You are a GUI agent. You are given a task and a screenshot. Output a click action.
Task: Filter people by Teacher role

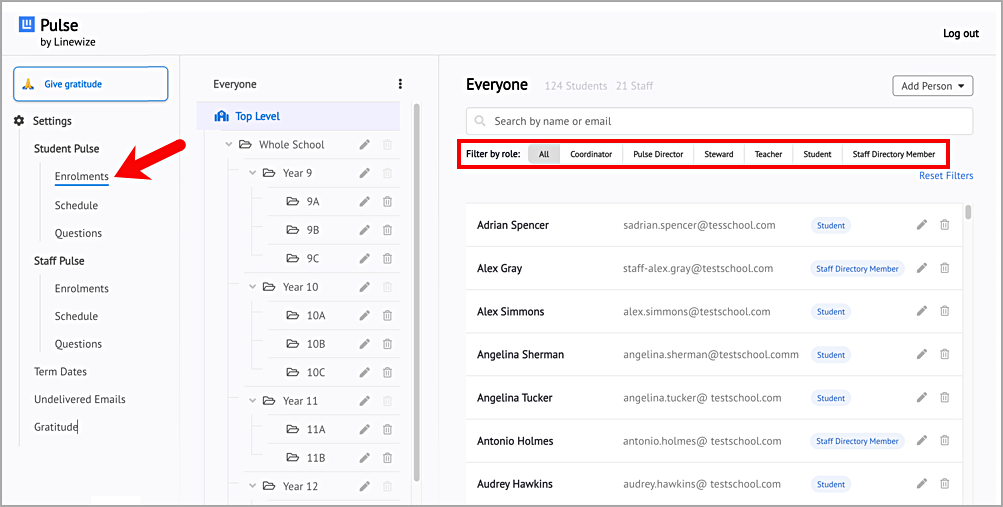tap(768, 154)
